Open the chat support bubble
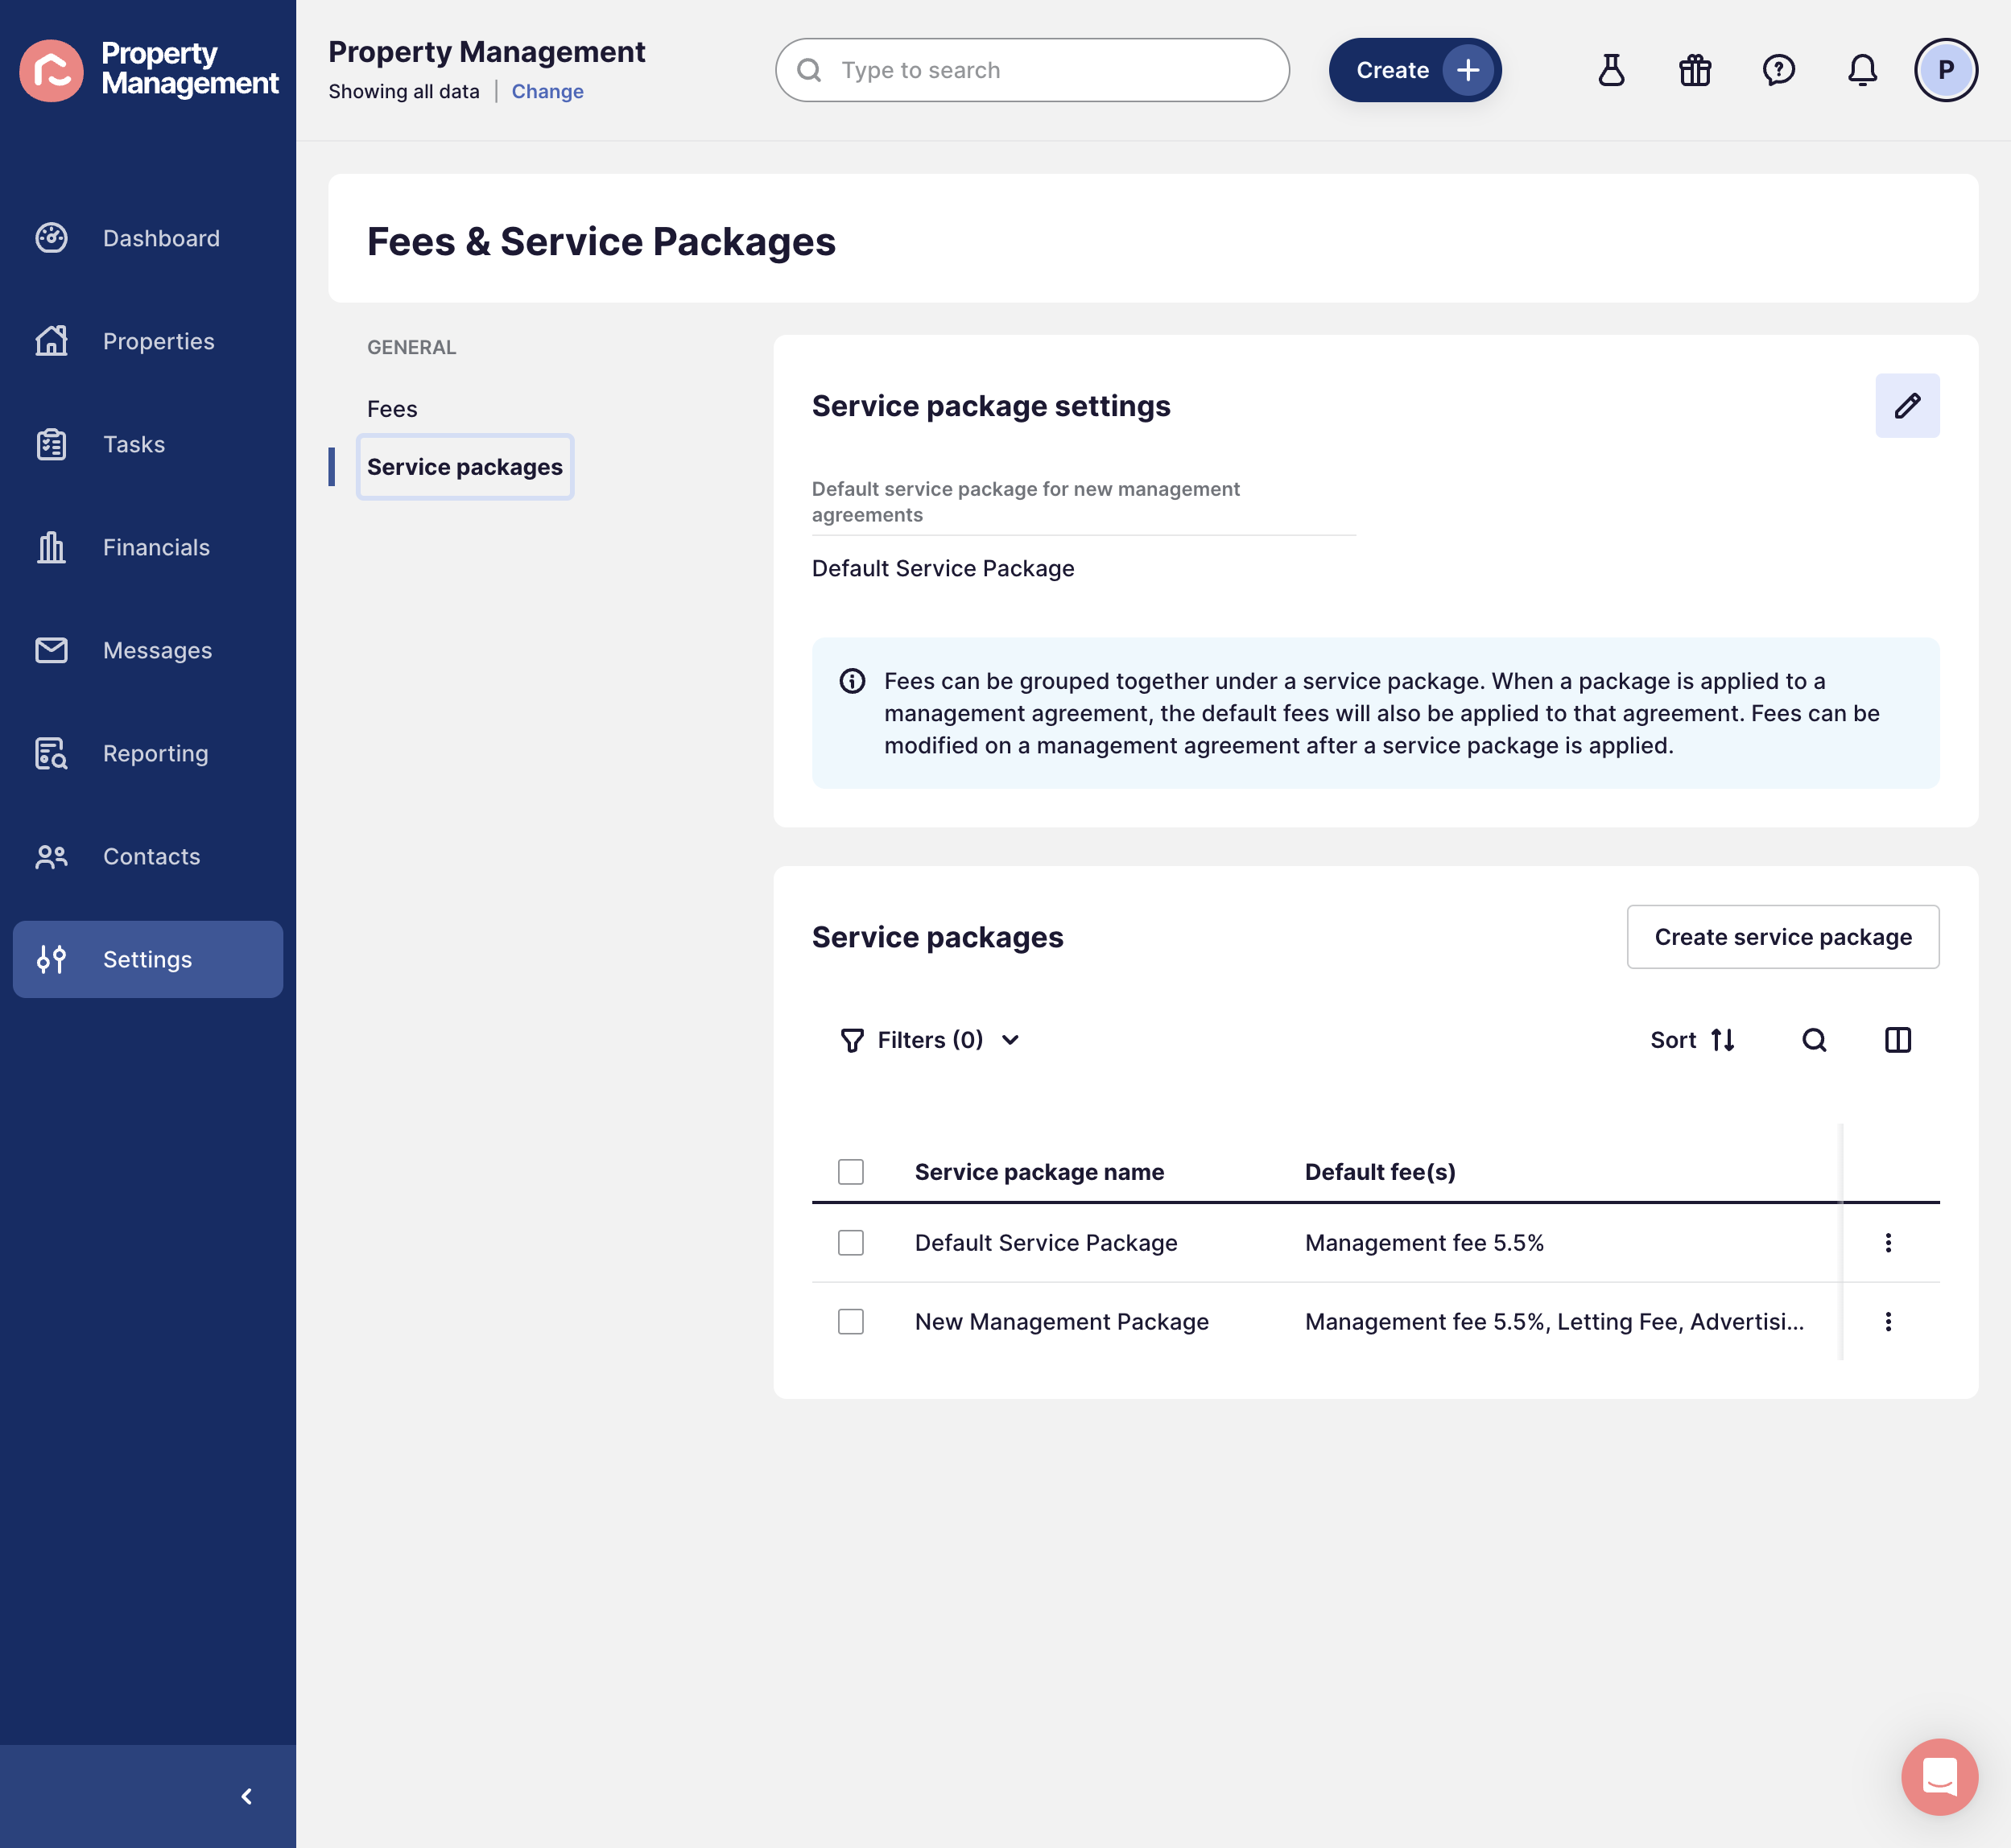The height and width of the screenshot is (1848, 2011). [x=1939, y=1777]
